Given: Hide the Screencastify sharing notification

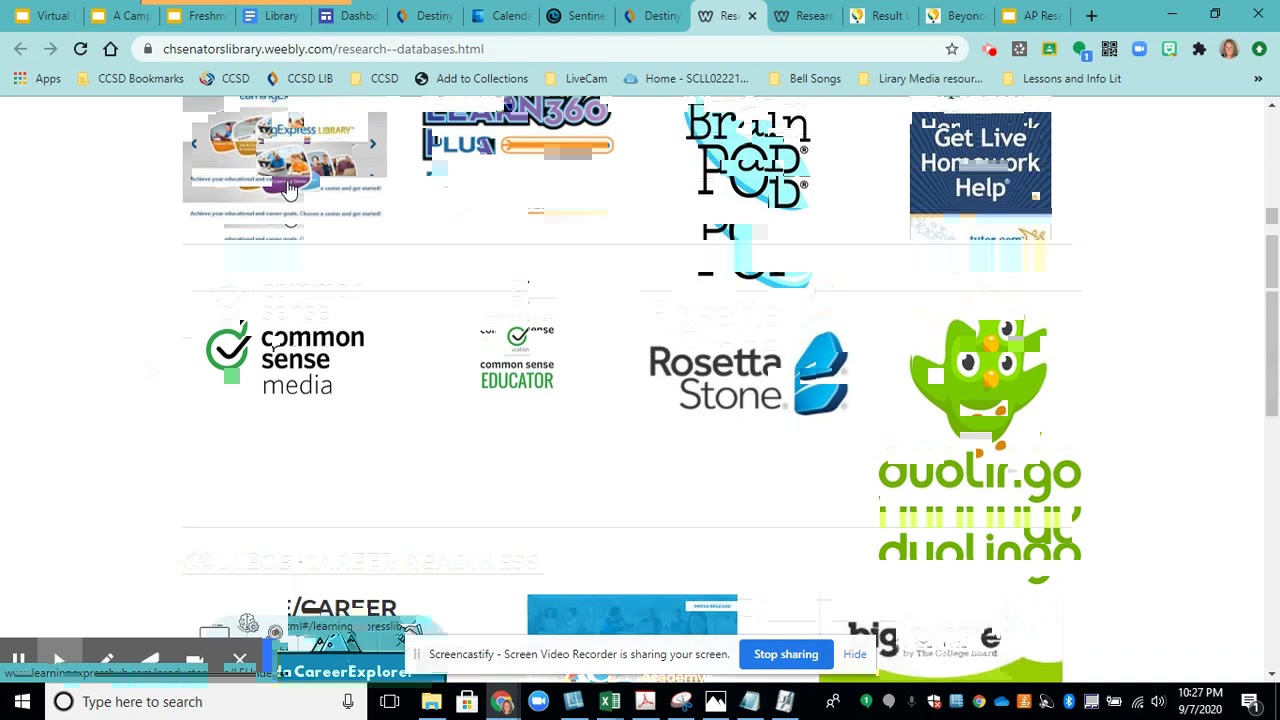Looking at the screenshot, I should 855,654.
